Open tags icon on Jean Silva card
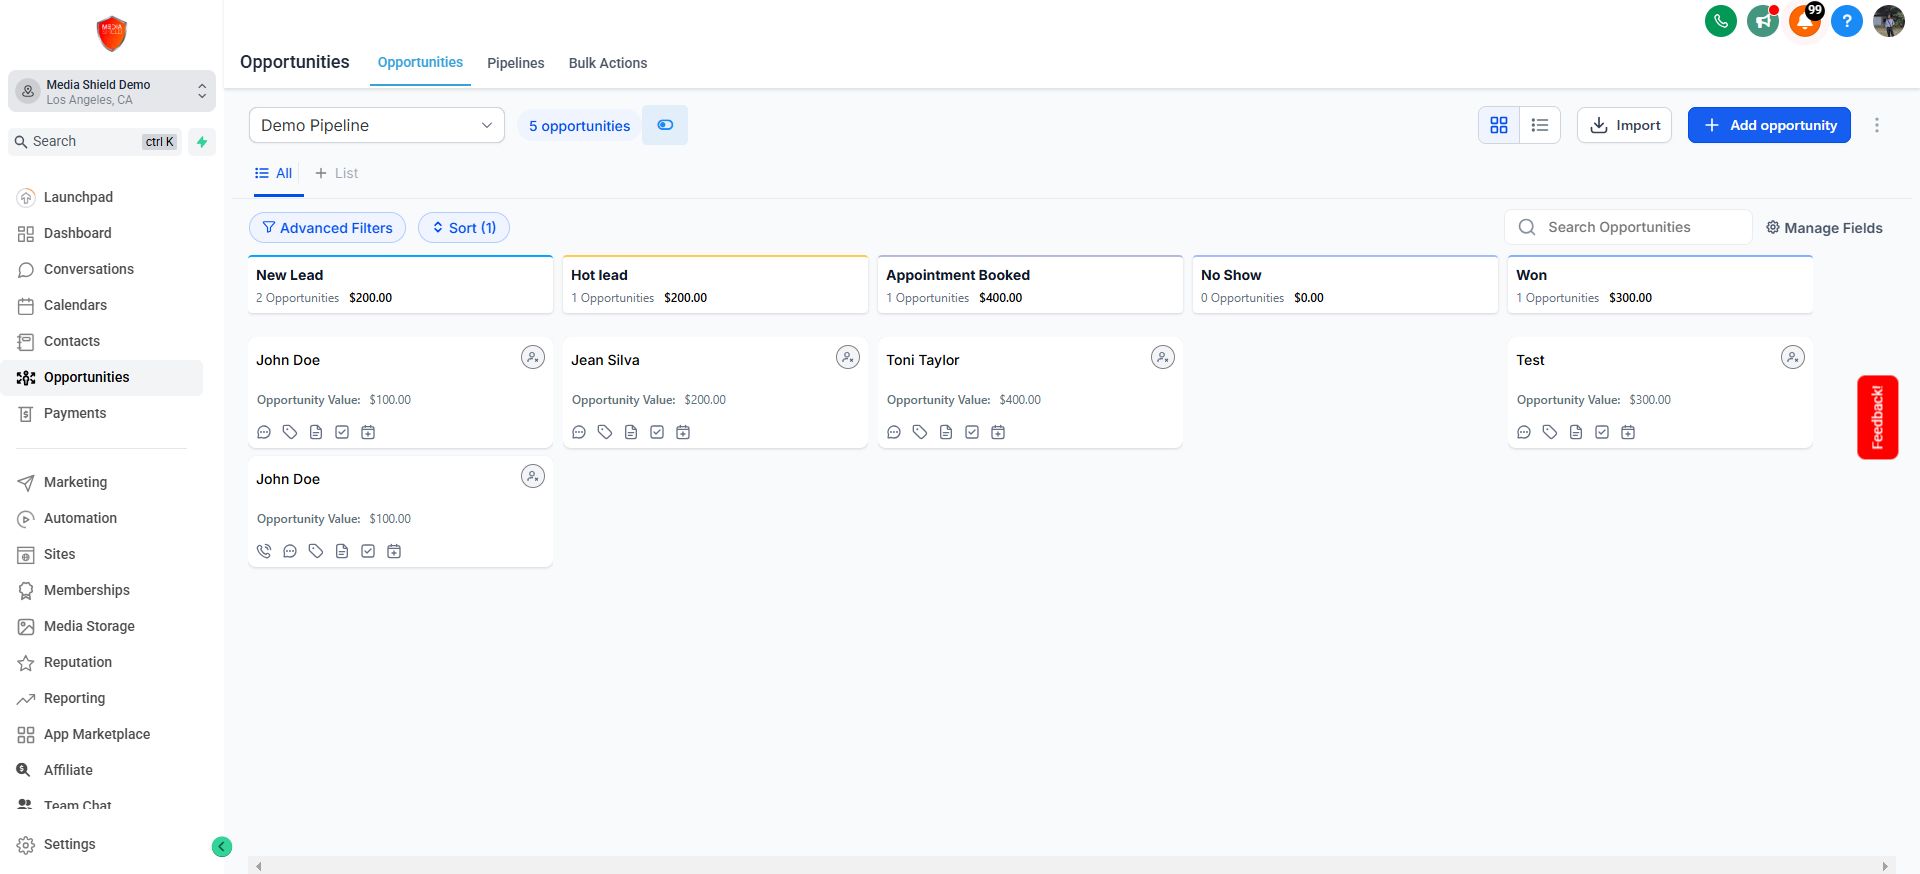The width and height of the screenshot is (1920, 874). [x=605, y=432]
